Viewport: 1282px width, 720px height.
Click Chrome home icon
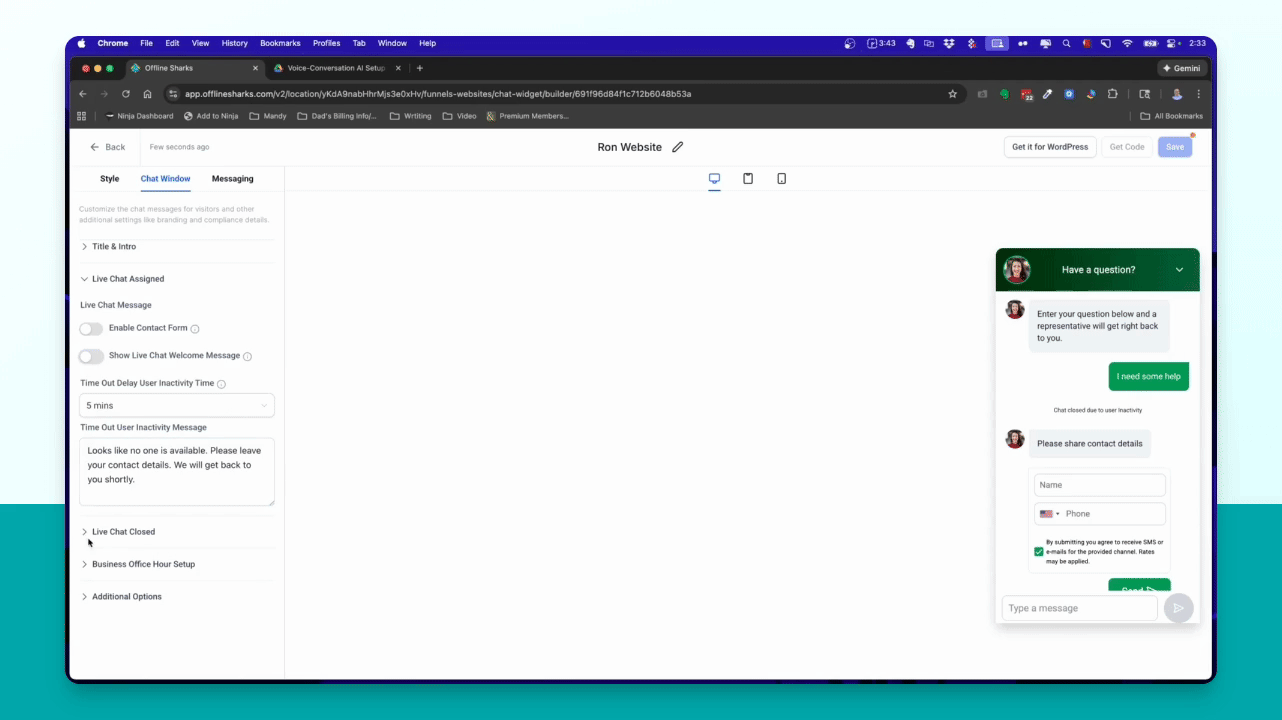point(147,94)
